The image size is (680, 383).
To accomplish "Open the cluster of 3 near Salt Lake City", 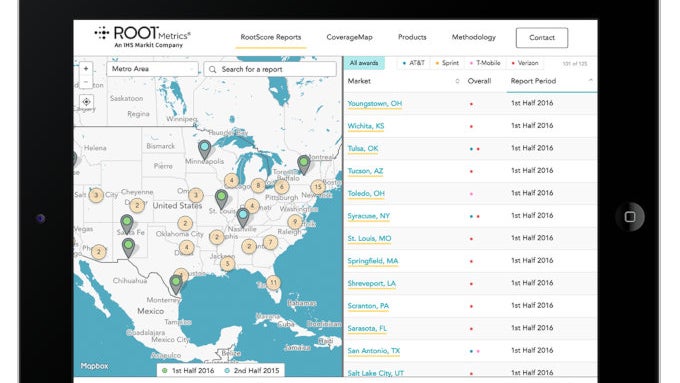I will point(96,195).
